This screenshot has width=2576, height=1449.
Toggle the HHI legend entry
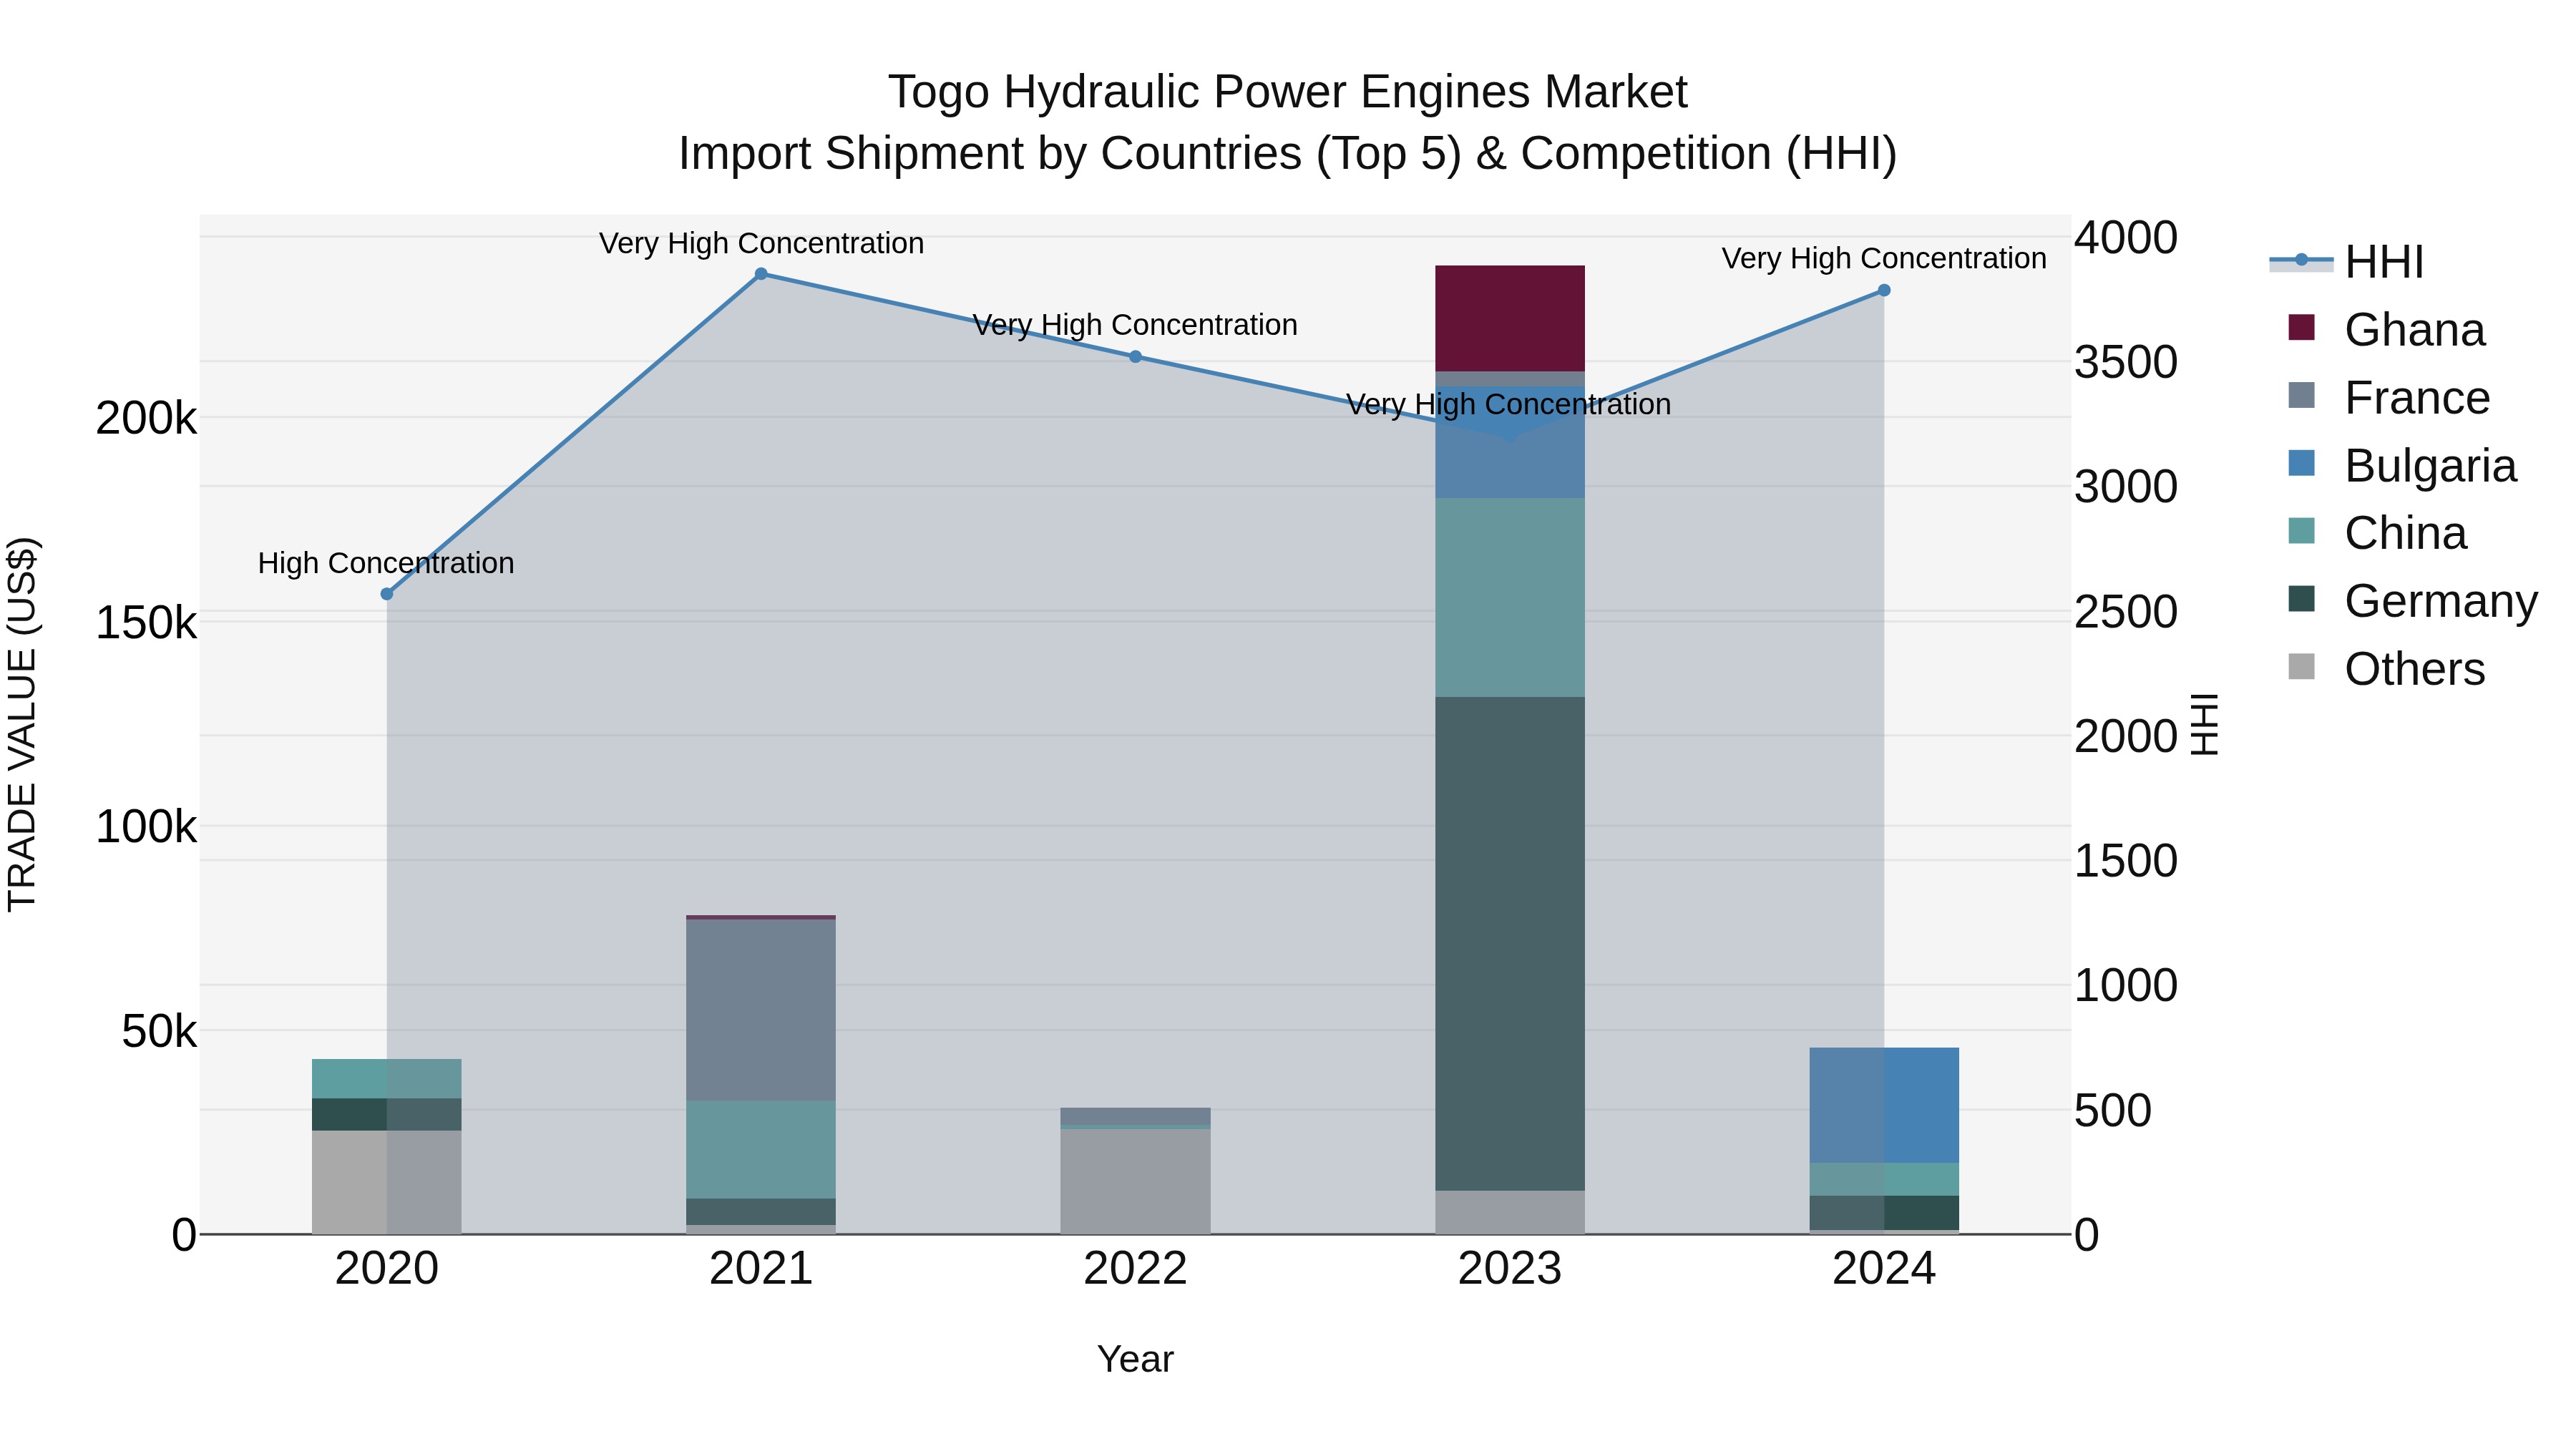click(2347, 262)
